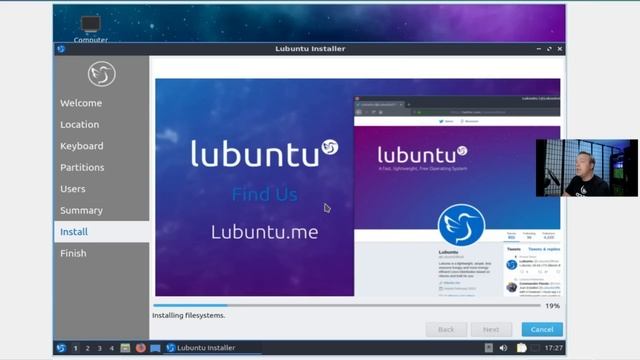
Task: Click the disabled Back button
Action: [x=446, y=329]
